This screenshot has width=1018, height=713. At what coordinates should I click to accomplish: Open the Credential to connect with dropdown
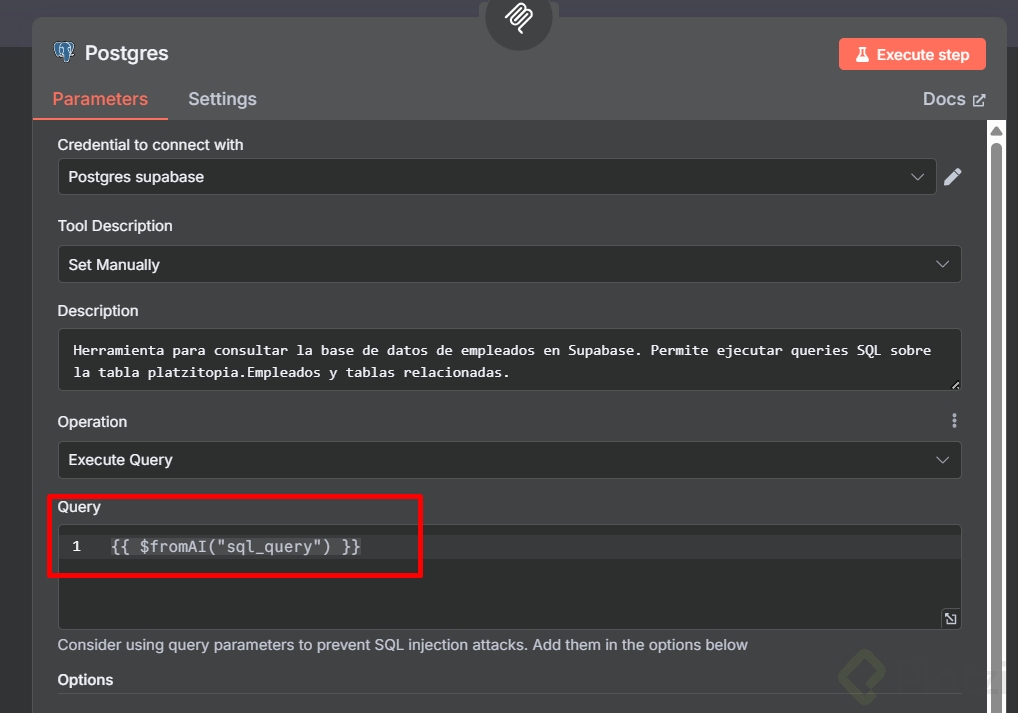tap(497, 177)
